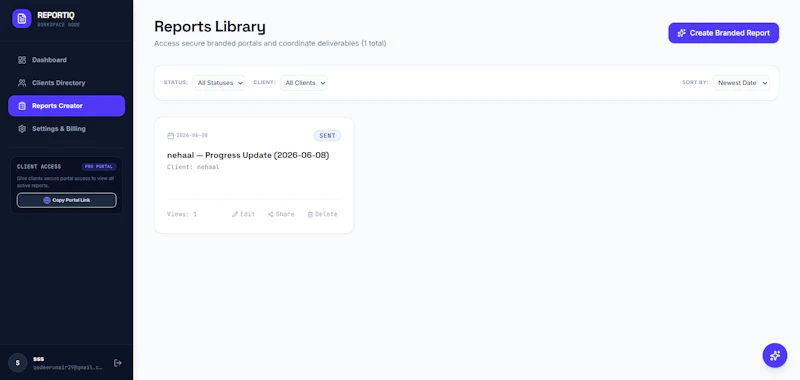Select Reports Creator in sidebar

(66, 106)
